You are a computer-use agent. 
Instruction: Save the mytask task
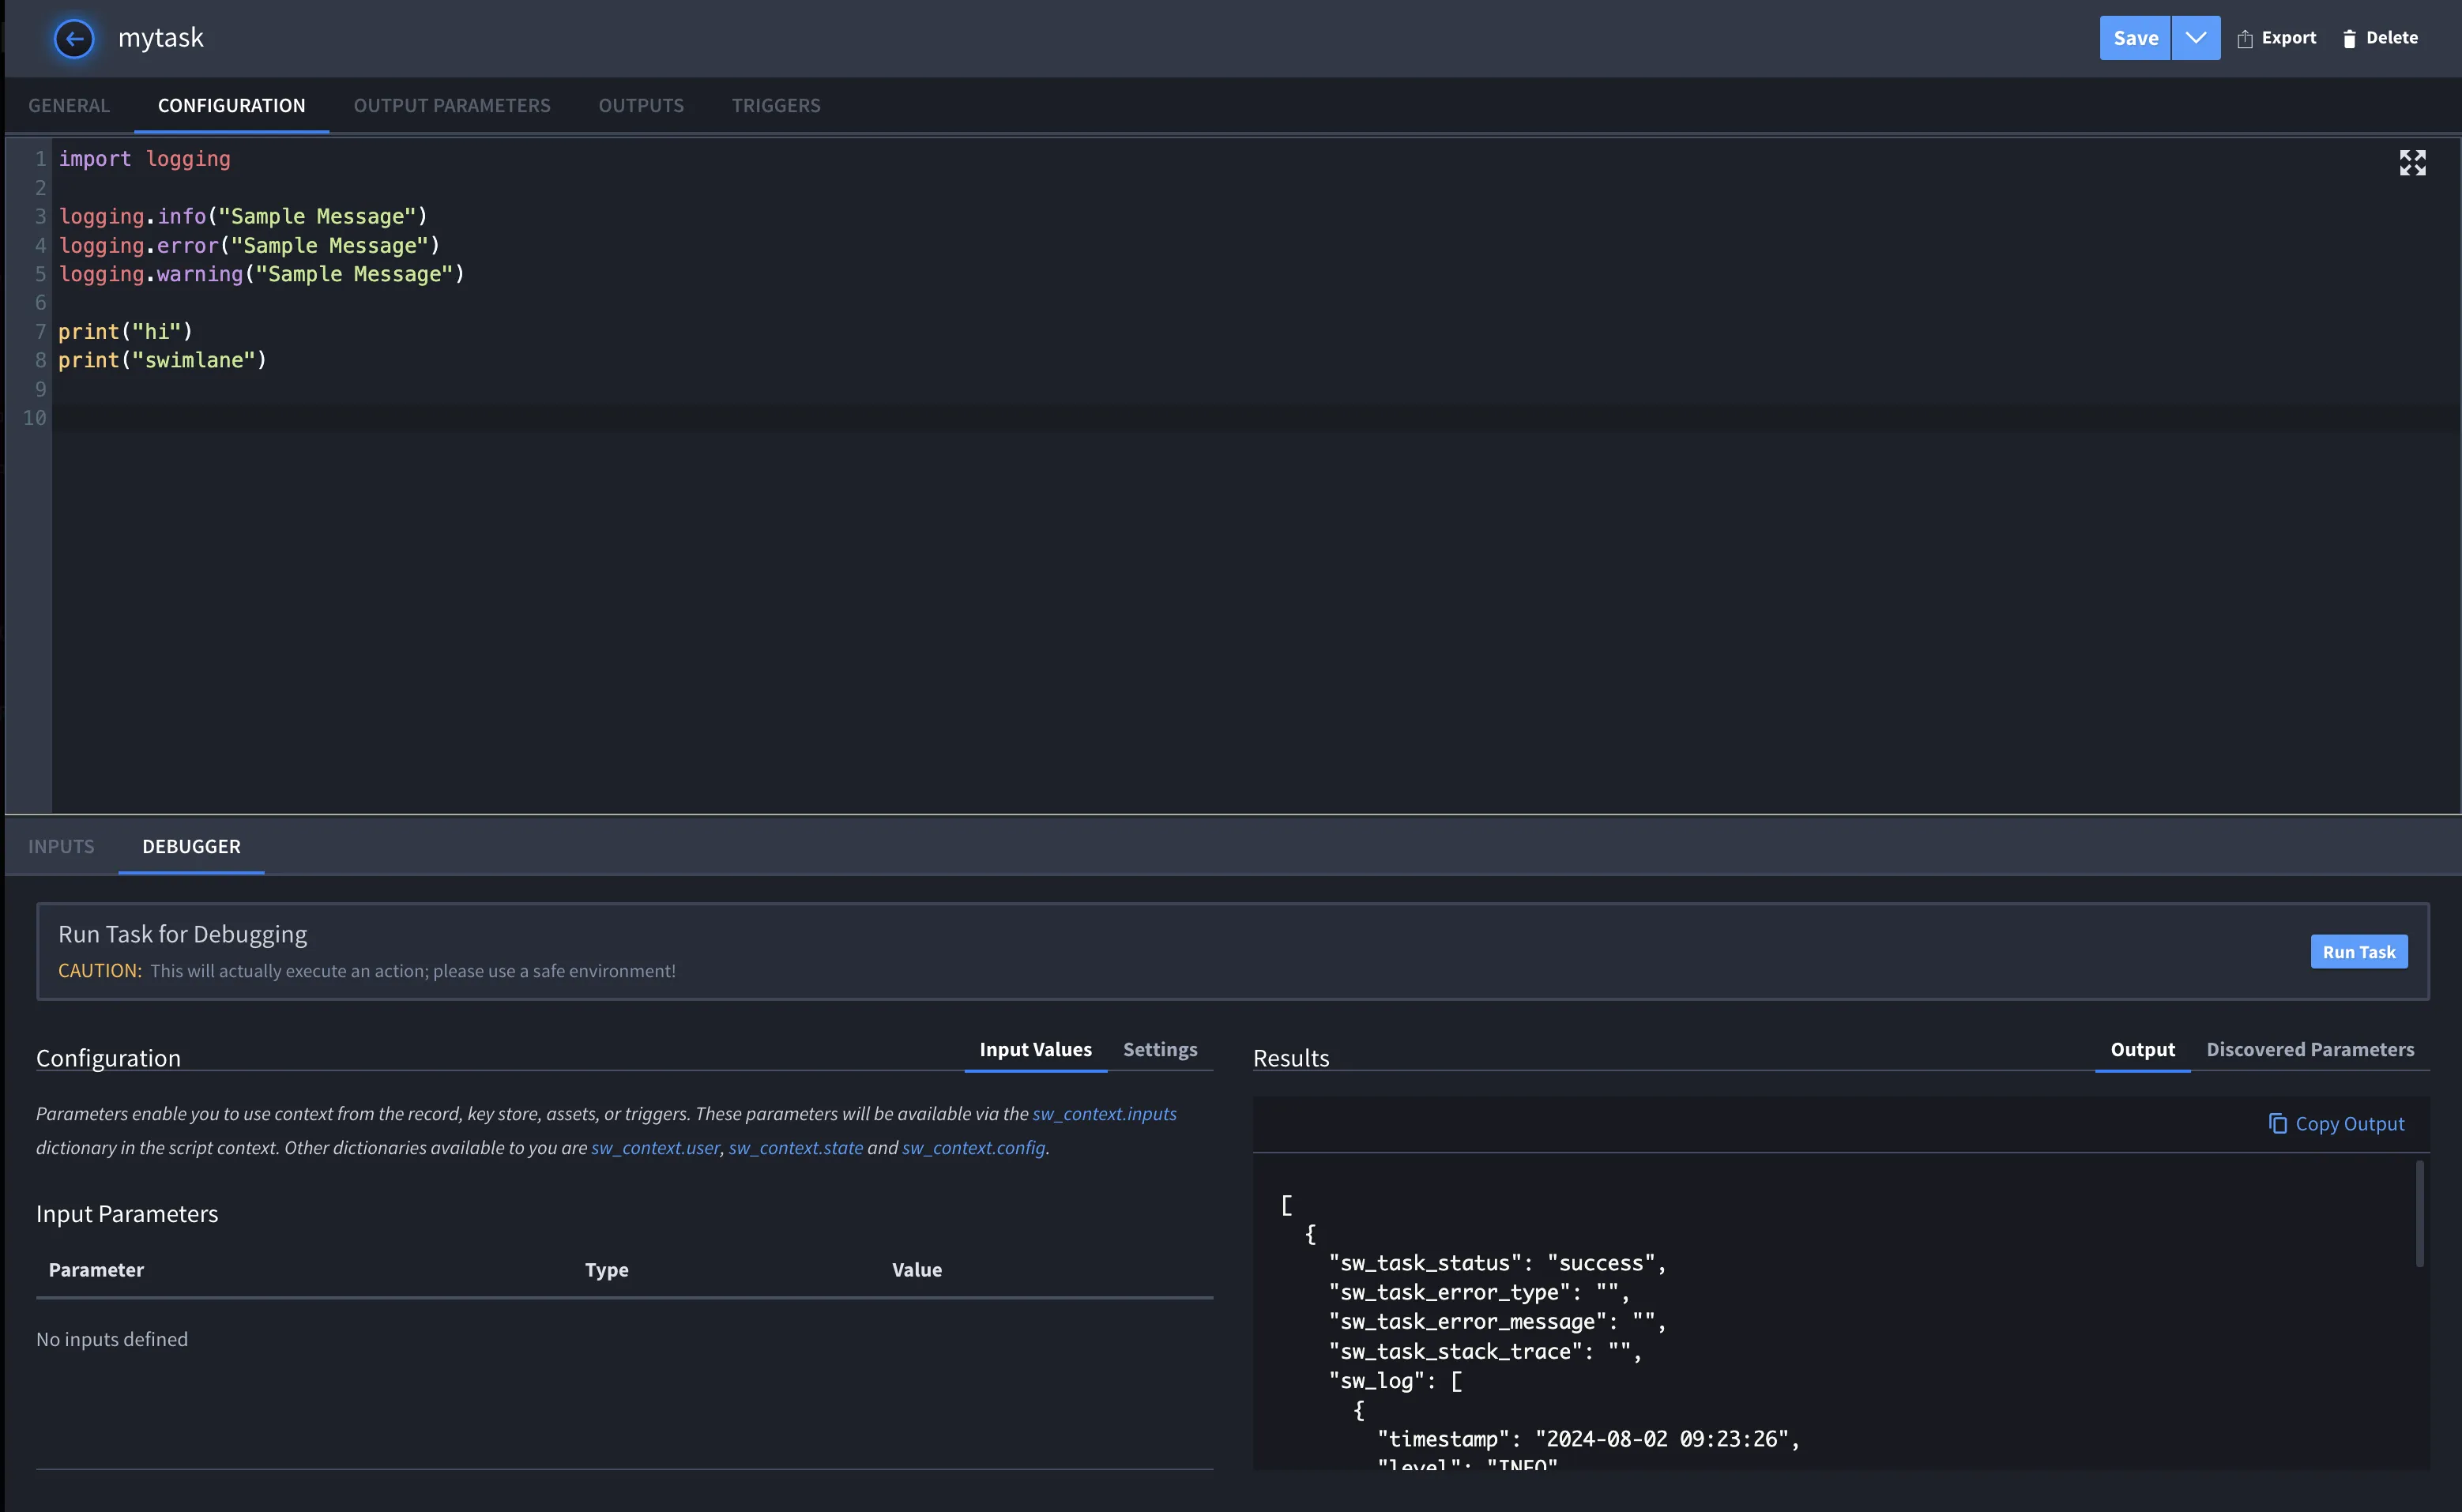coord(2135,38)
